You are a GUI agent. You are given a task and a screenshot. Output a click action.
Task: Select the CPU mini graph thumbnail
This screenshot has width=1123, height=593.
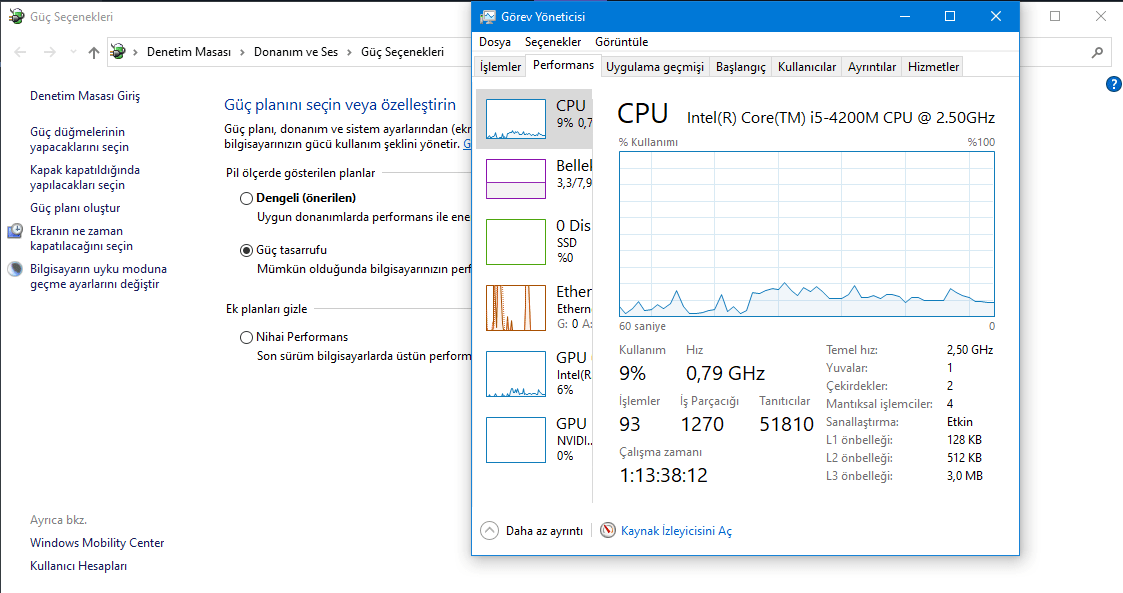[516, 119]
